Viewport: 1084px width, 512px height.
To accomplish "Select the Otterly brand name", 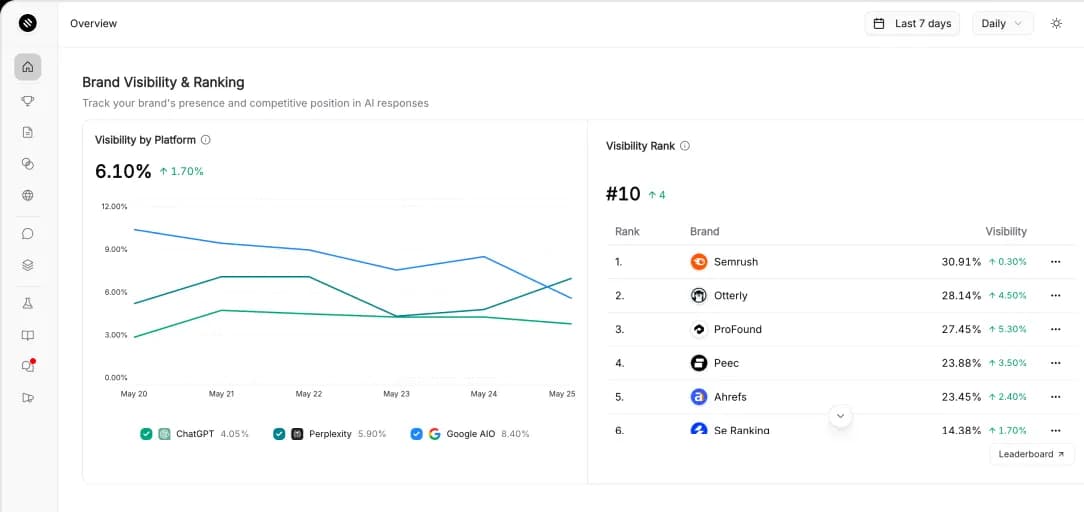I will tap(731, 296).
